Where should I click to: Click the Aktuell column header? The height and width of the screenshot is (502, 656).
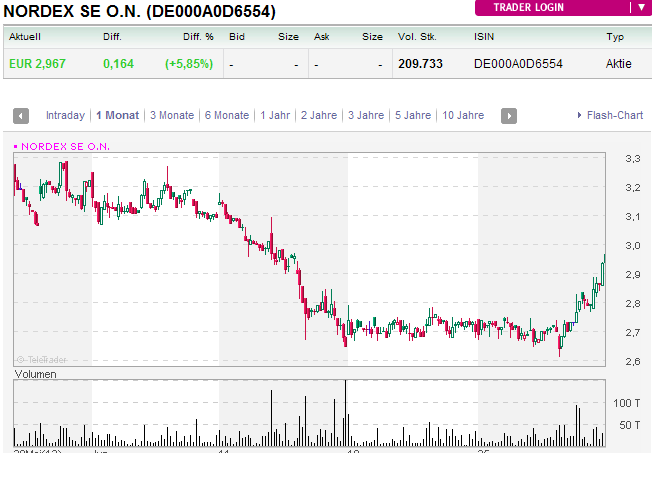tap(25, 37)
